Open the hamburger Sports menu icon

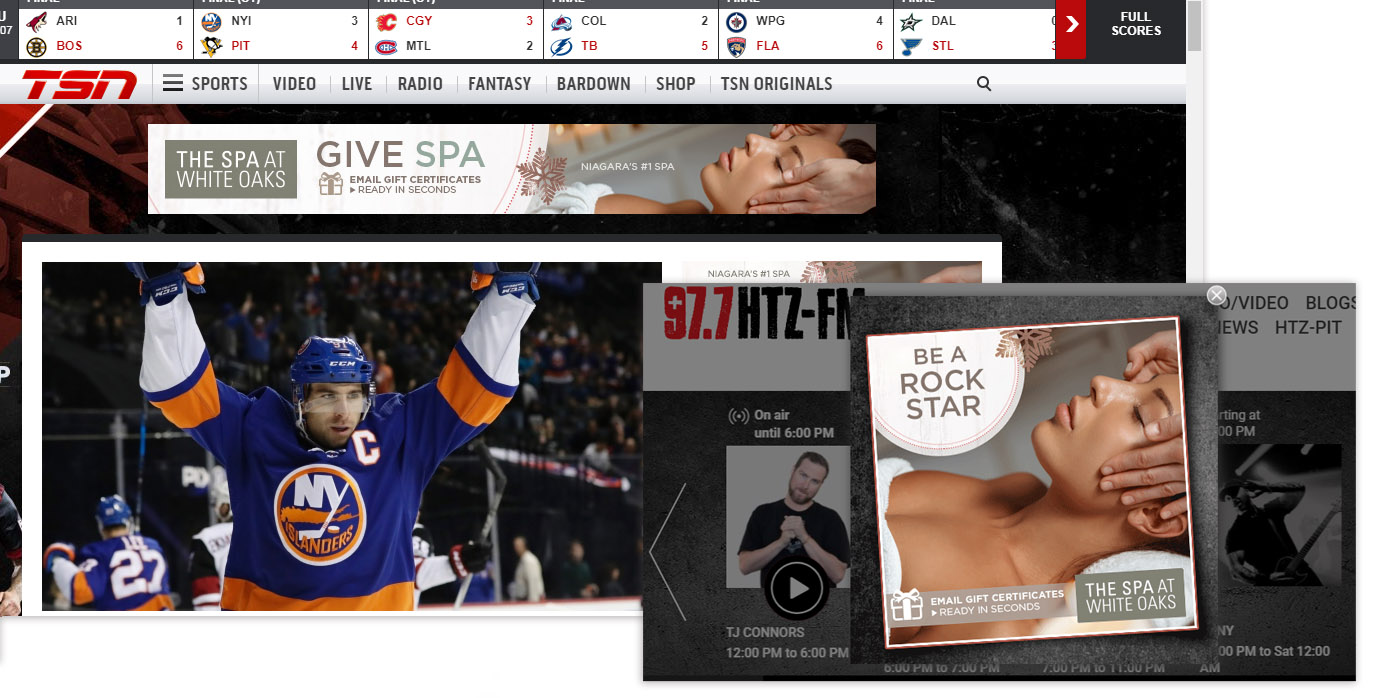[173, 84]
